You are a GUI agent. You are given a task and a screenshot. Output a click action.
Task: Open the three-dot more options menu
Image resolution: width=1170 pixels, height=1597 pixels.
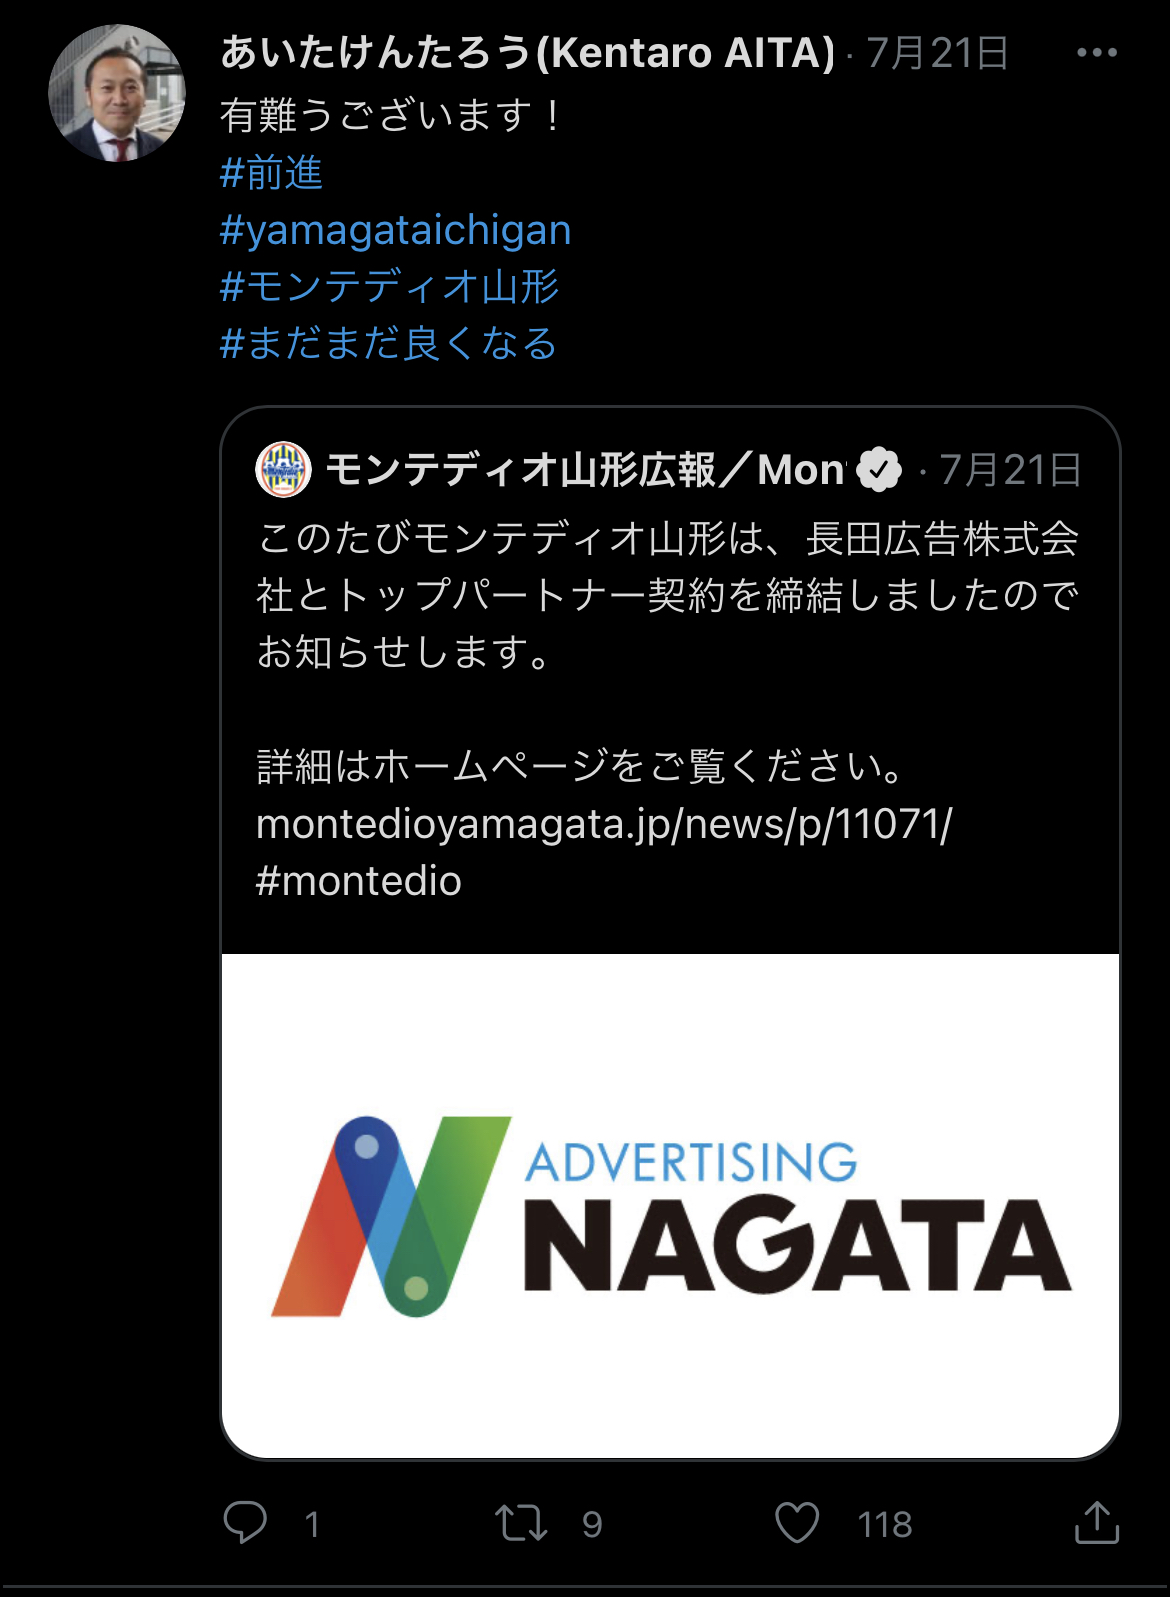[x=1096, y=53]
